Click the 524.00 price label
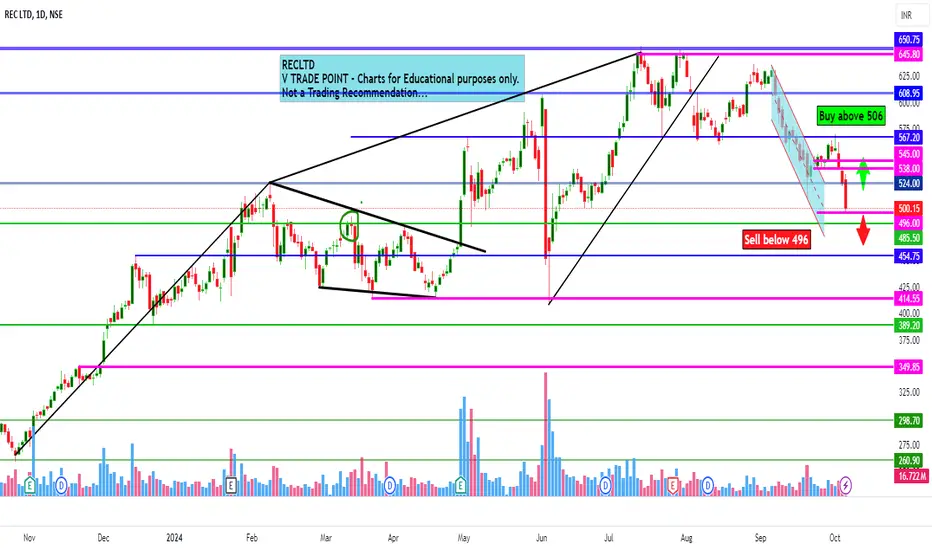This screenshot has height=550, width=932. point(909,184)
